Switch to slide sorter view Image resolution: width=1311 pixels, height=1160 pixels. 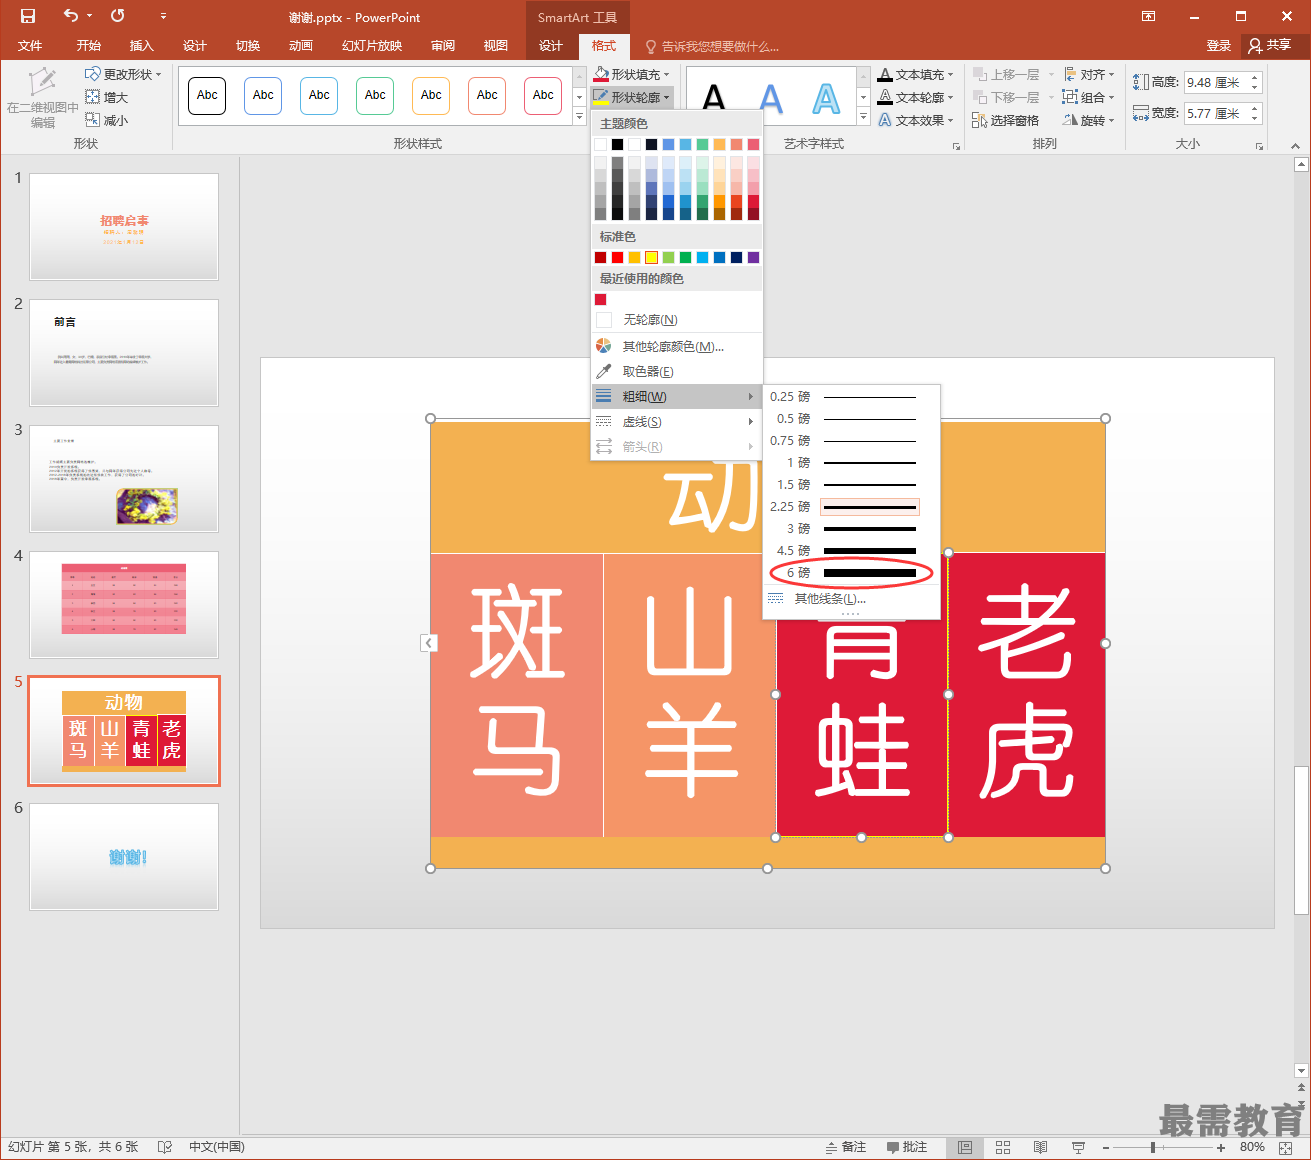pos(1003,1147)
